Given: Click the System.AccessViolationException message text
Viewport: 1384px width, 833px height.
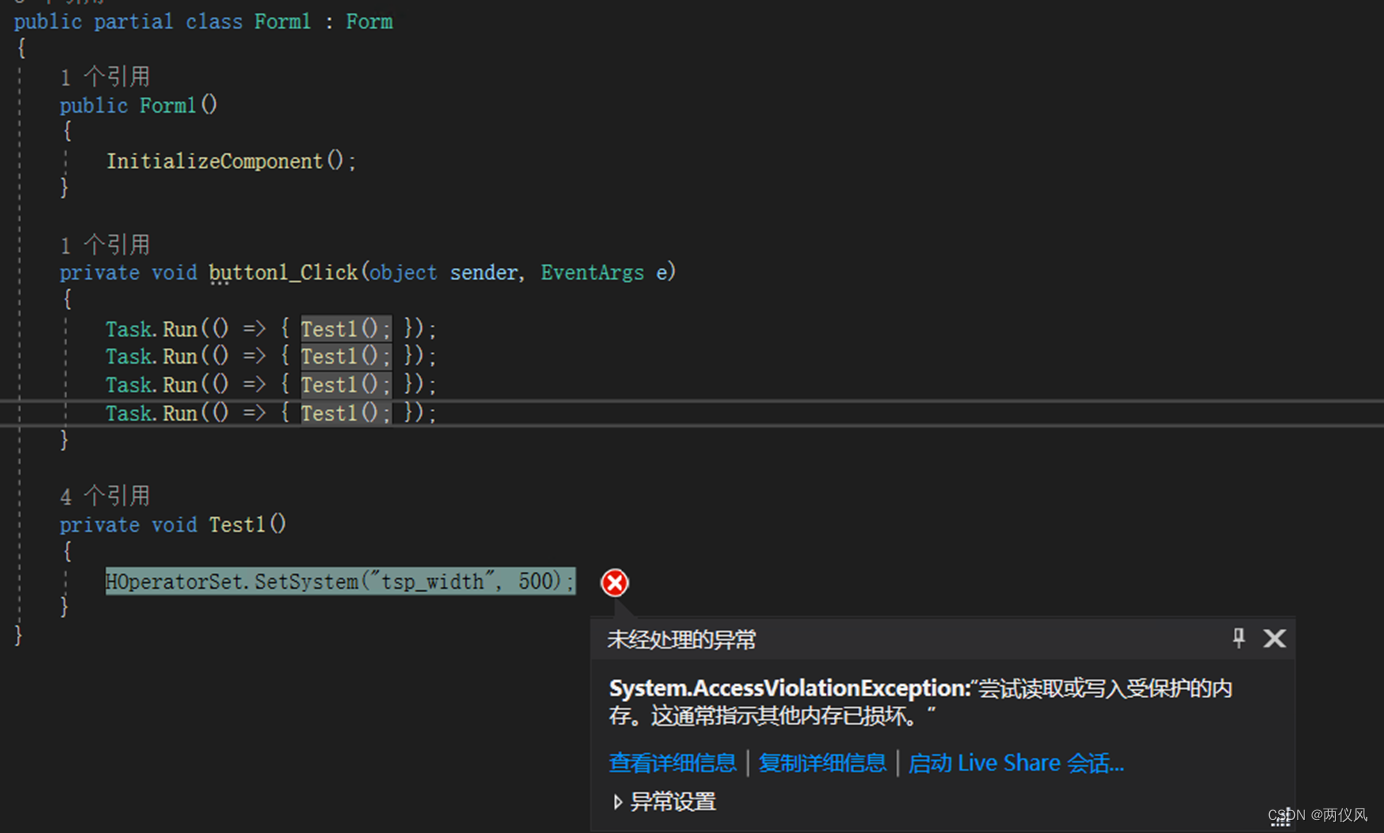Looking at the screenshot, I should point(920,702).
